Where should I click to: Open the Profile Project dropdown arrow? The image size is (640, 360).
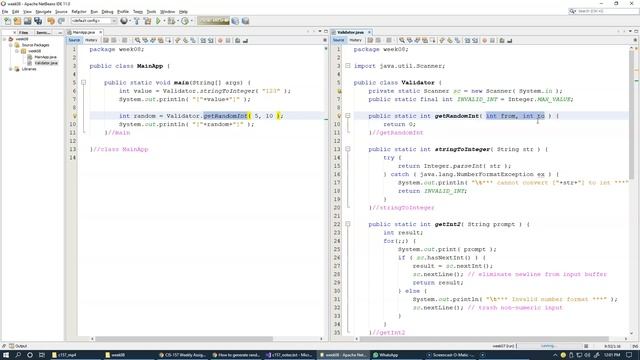(x=191, y=21)
